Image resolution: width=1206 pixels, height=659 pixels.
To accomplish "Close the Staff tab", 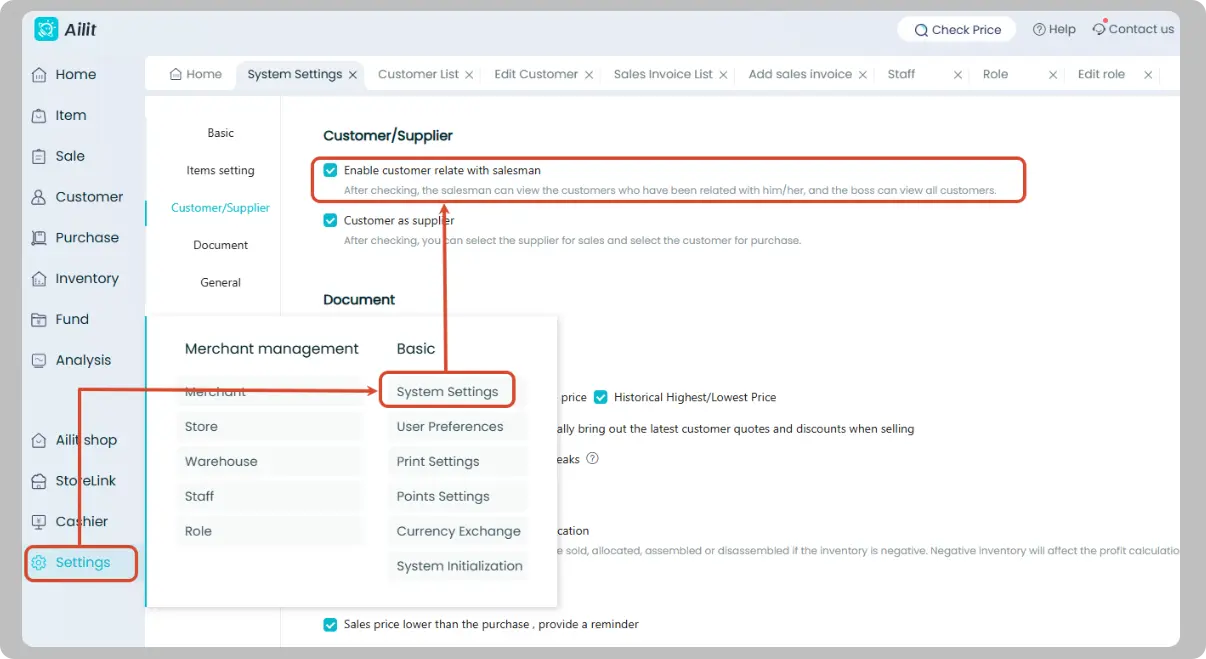I will (x=958, y=75).
